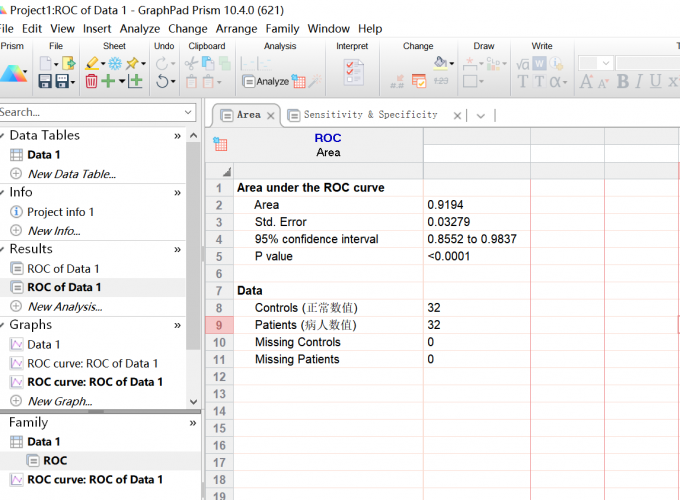Create a new project file icon
Viewport: 680px width, 500px height.
pyautogui.click(x=45, y=63)
